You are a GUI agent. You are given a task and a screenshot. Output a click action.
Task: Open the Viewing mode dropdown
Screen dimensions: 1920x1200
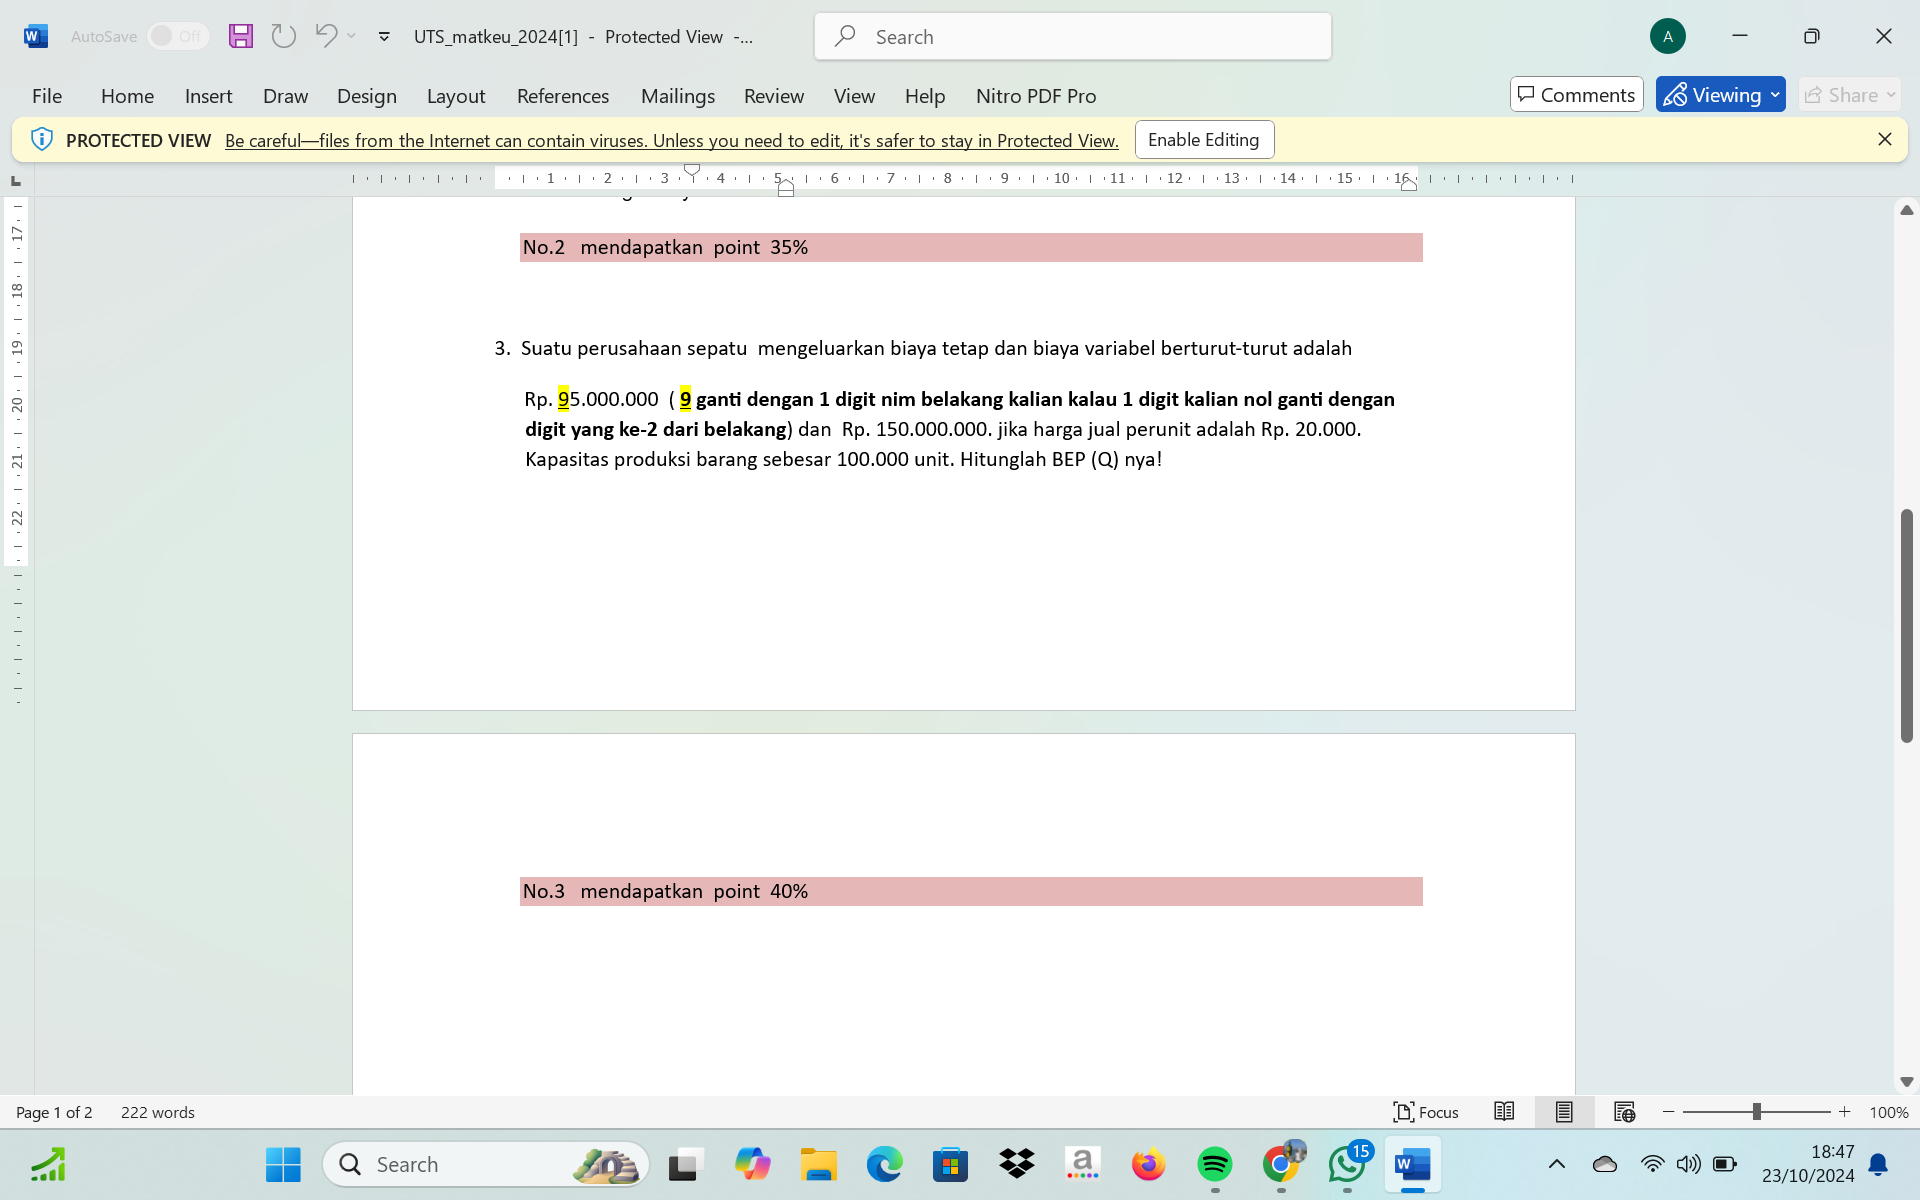click(1720, 94)
